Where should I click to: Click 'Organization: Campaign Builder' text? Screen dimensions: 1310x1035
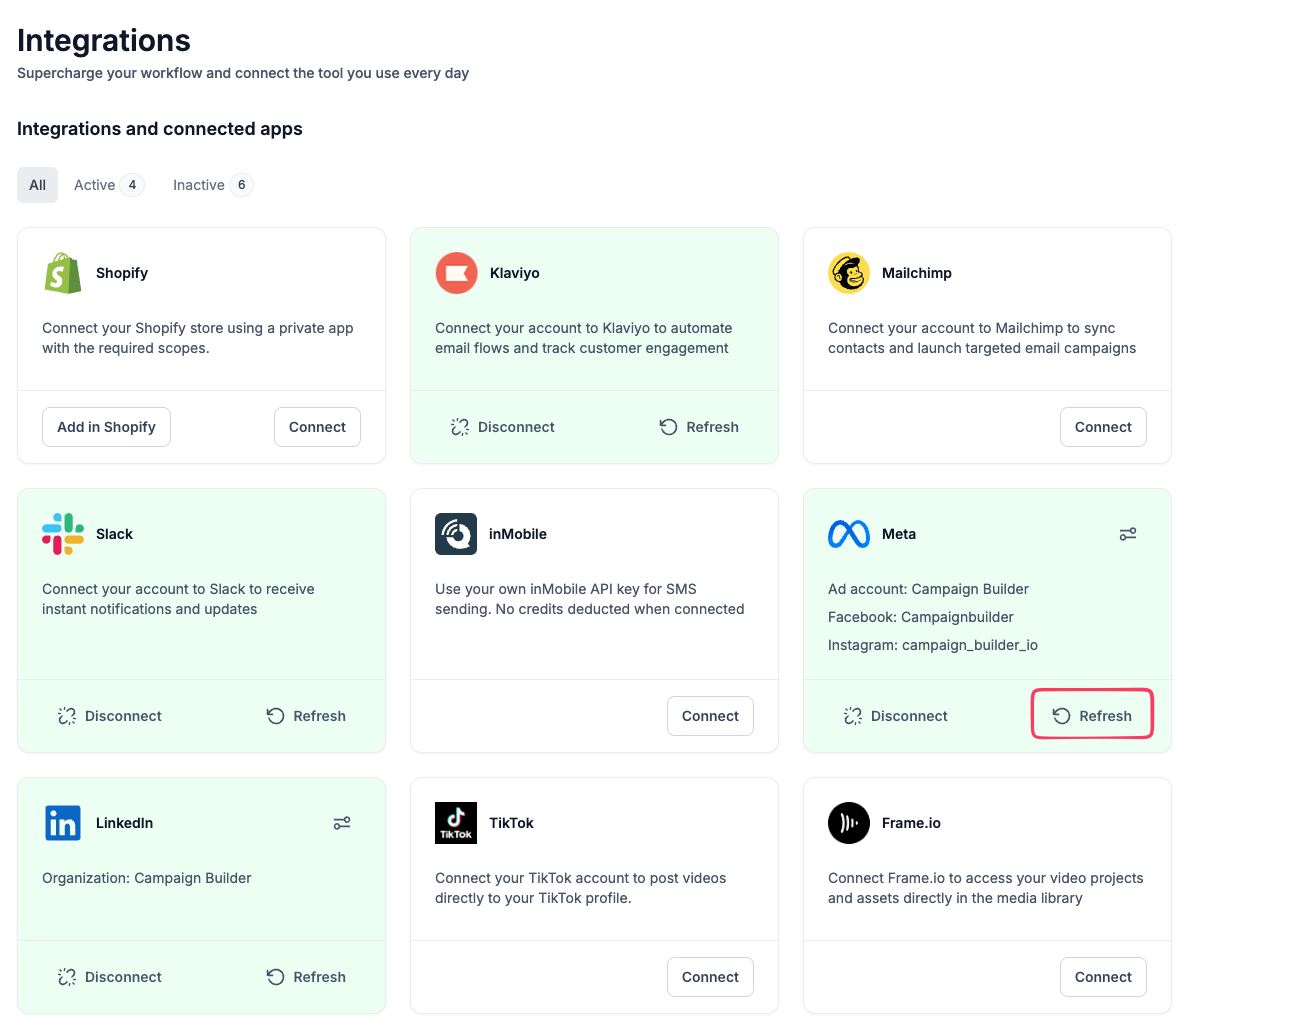pyautogui.click(x=147, y=878)
